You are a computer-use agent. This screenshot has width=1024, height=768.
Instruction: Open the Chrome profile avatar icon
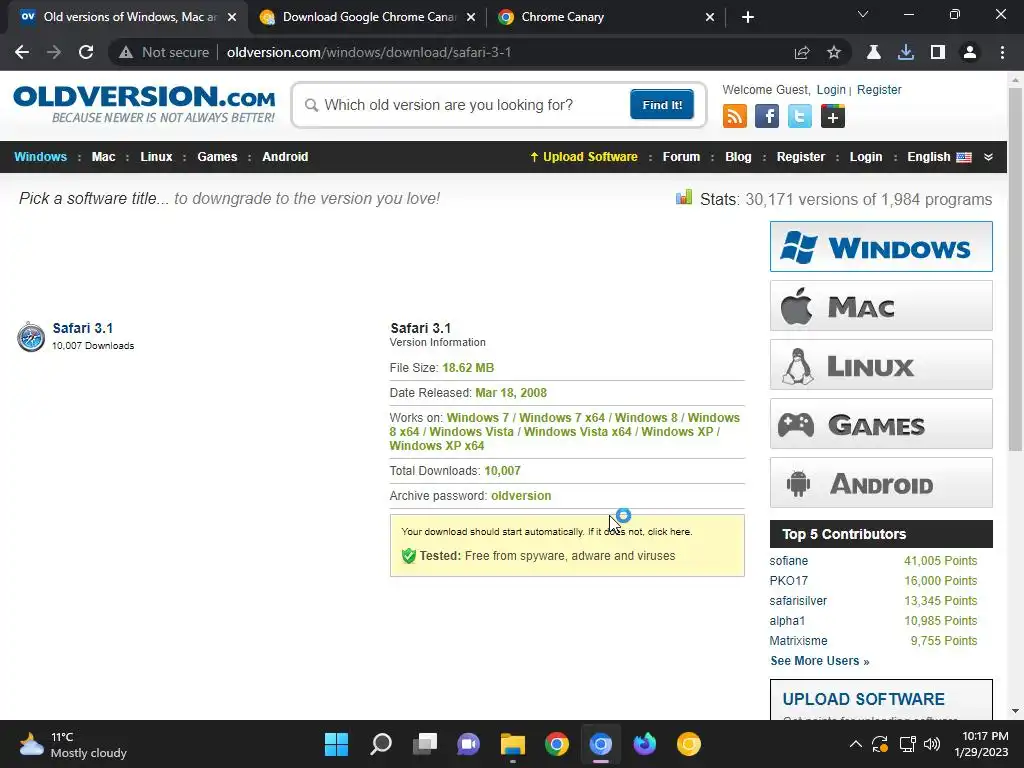click(x=970, y=52)
